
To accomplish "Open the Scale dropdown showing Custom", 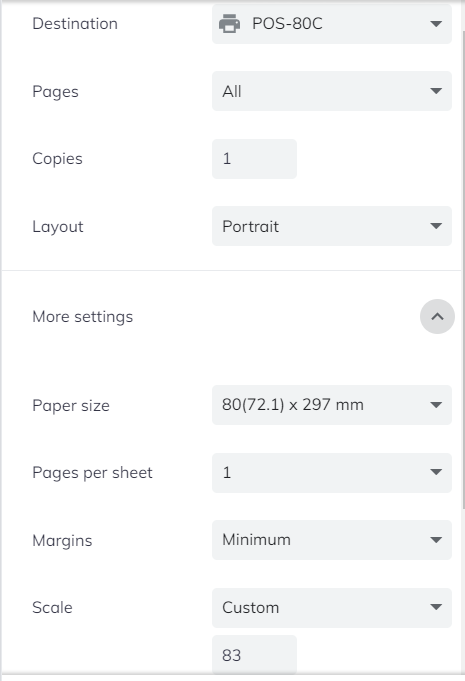I will click(x=332, y=608).
